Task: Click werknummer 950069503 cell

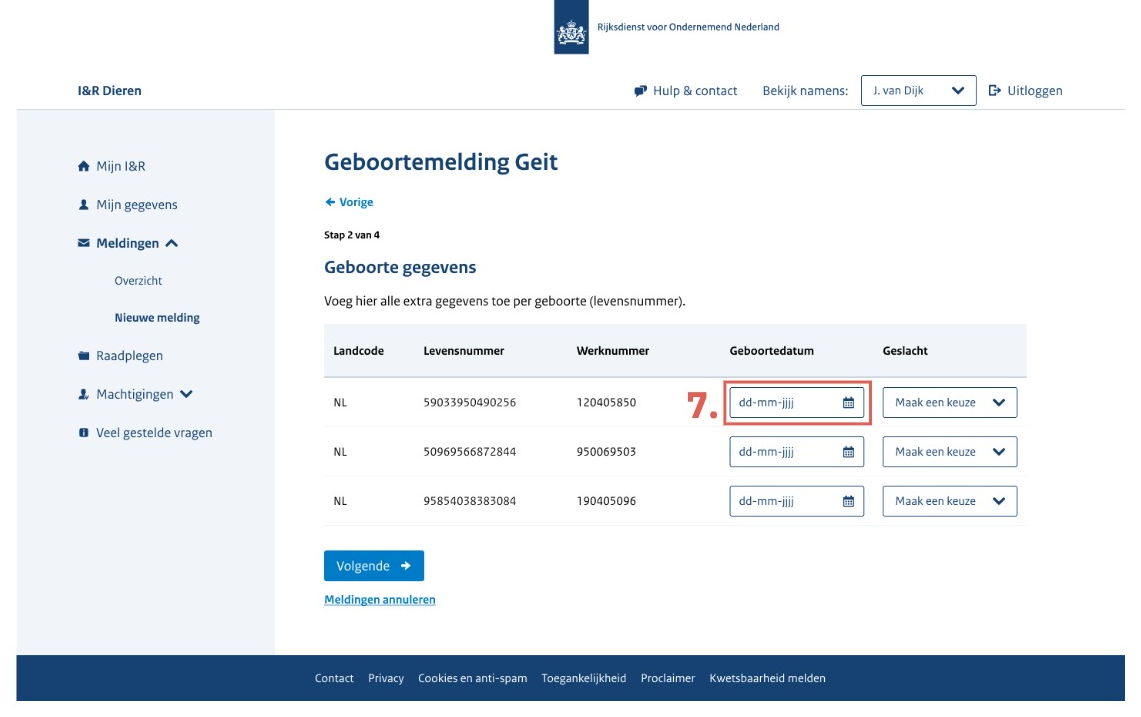Action: [x=606, y=452]
